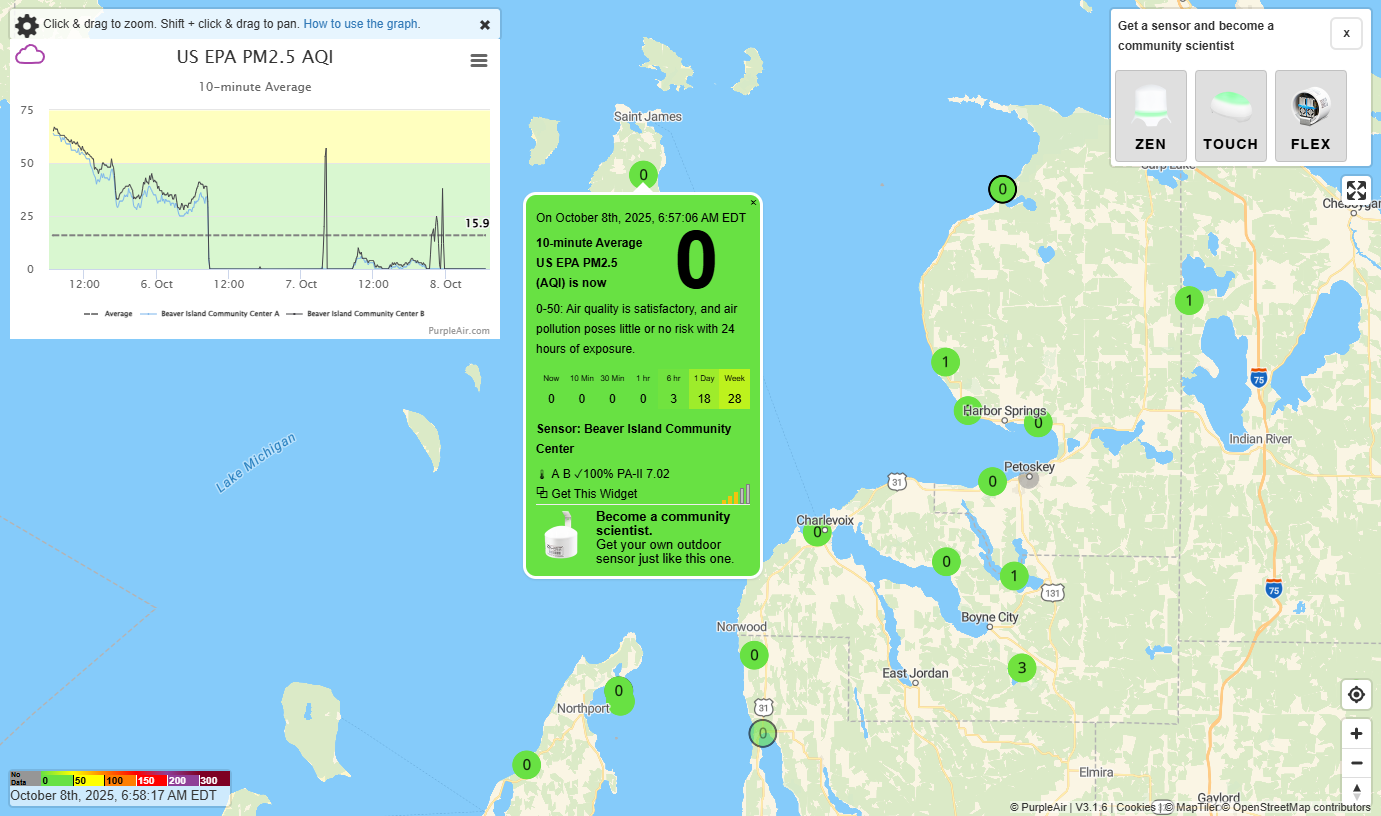Open 'How to use the graph' link
Image resolution: width=1381 pixels, height=816 pixels.
click(x=361, y=24)
